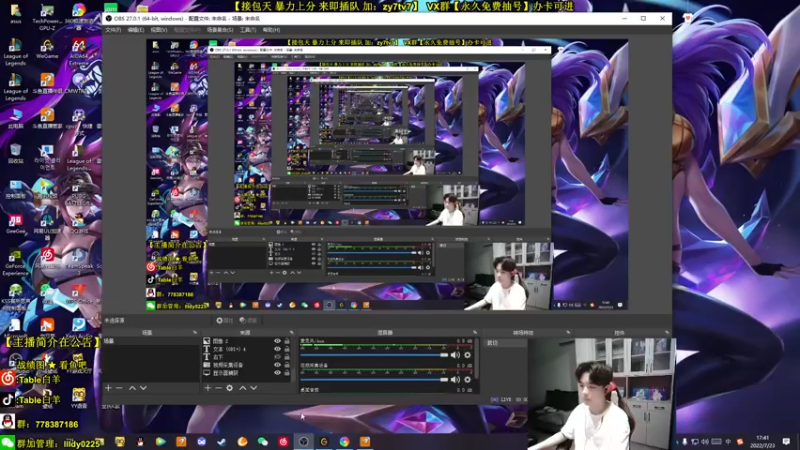Open 视图(V) menu in OBS
800x450 pixels.
[x=159, y=30]
